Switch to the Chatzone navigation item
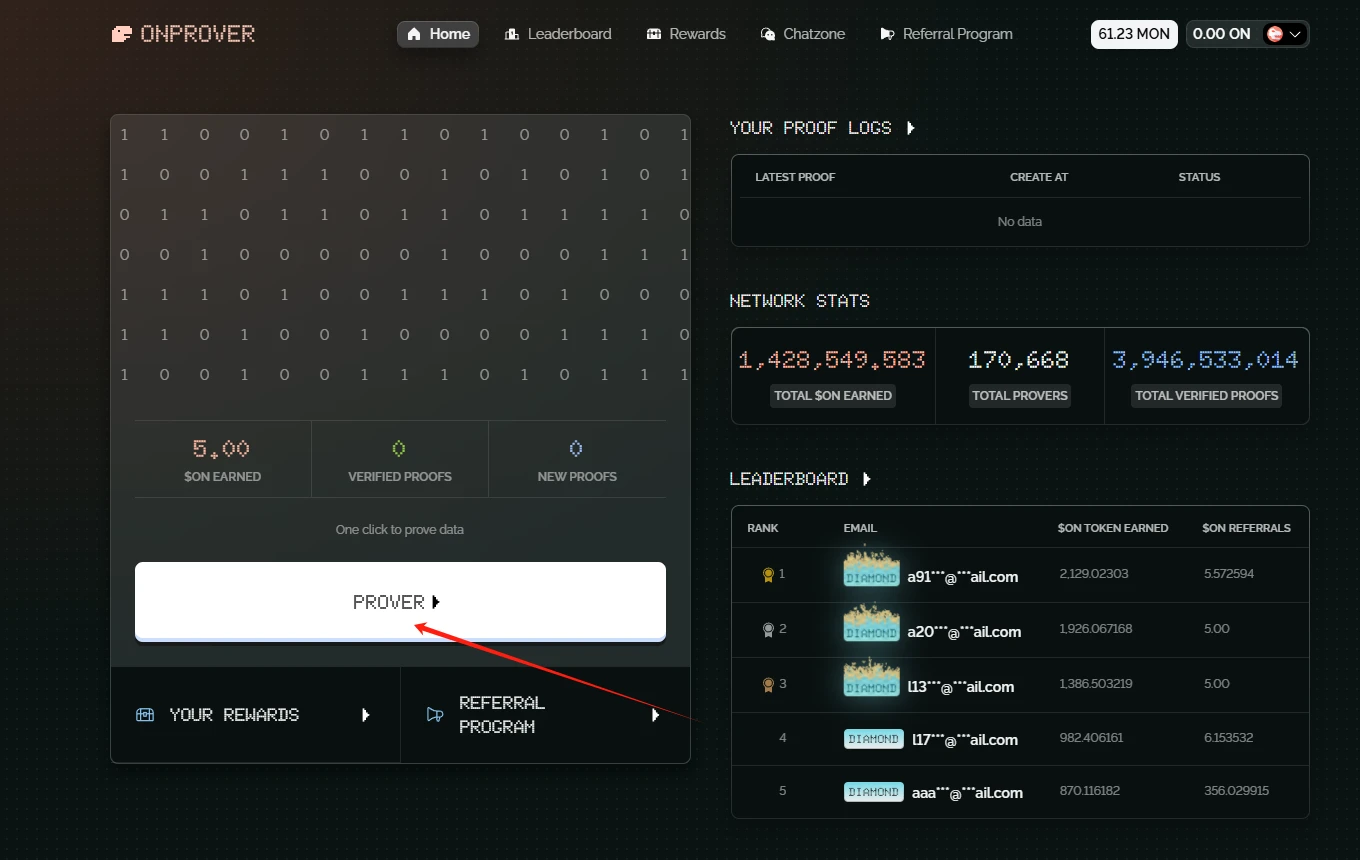1360x860 pixels. point(803,34)
